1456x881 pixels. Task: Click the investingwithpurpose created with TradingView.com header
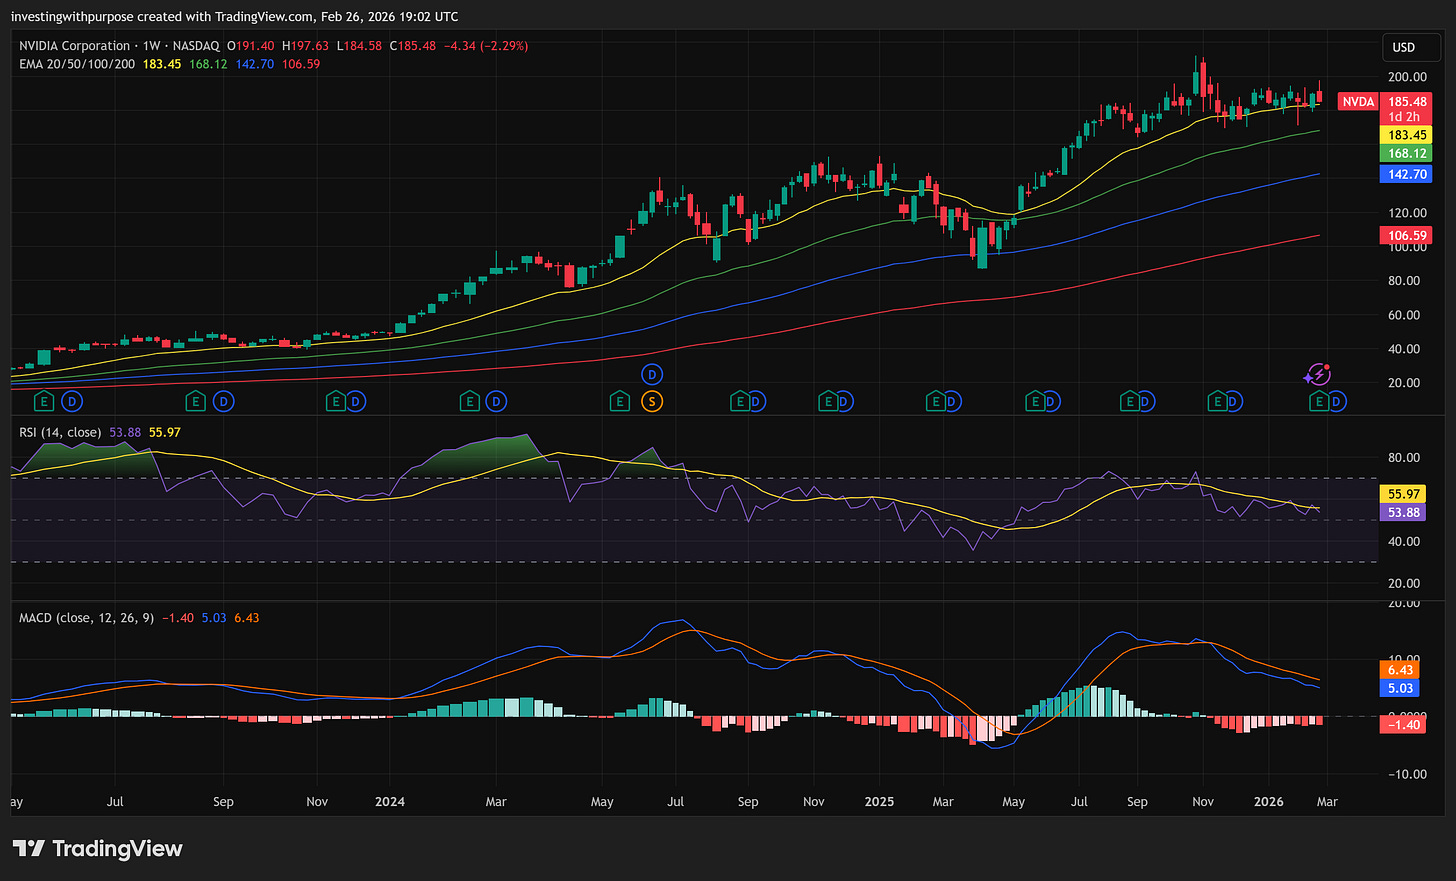235,17
